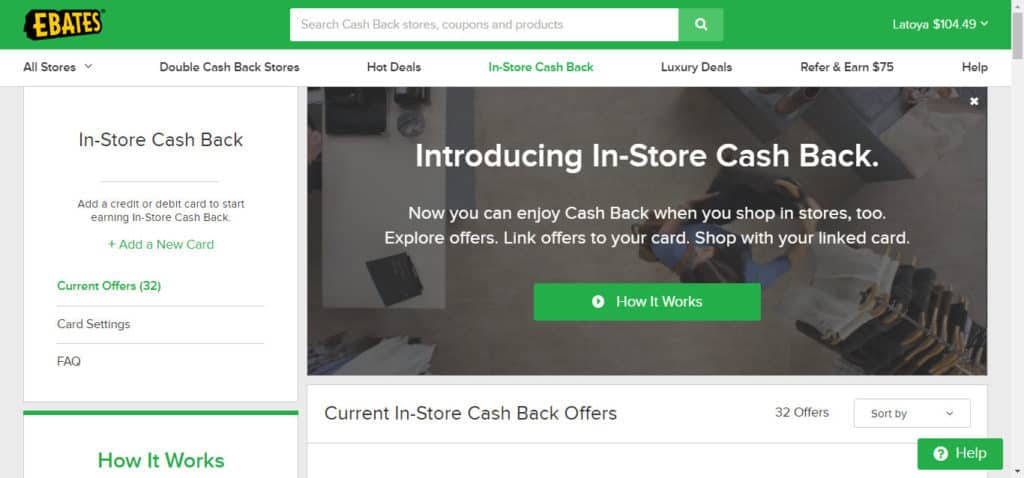Open the Sort by dropdown

click(x=912, y=413)
